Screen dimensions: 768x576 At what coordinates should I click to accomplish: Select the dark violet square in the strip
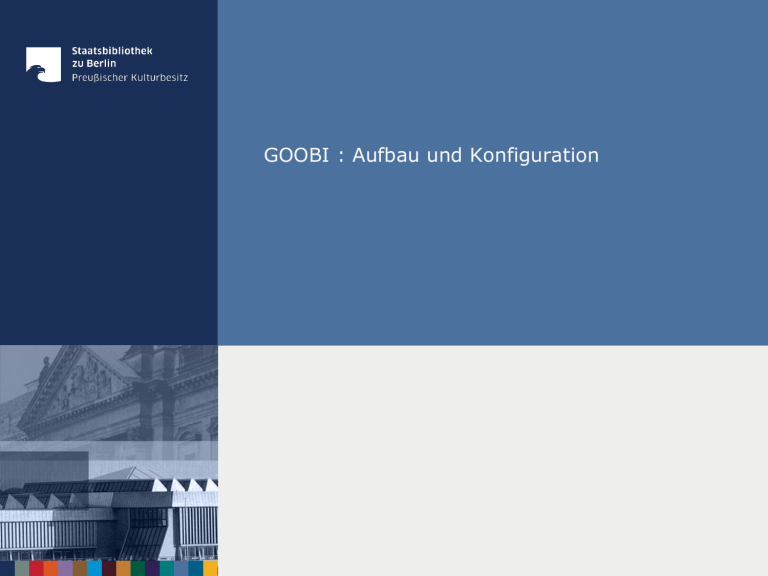tap(152, 568)
